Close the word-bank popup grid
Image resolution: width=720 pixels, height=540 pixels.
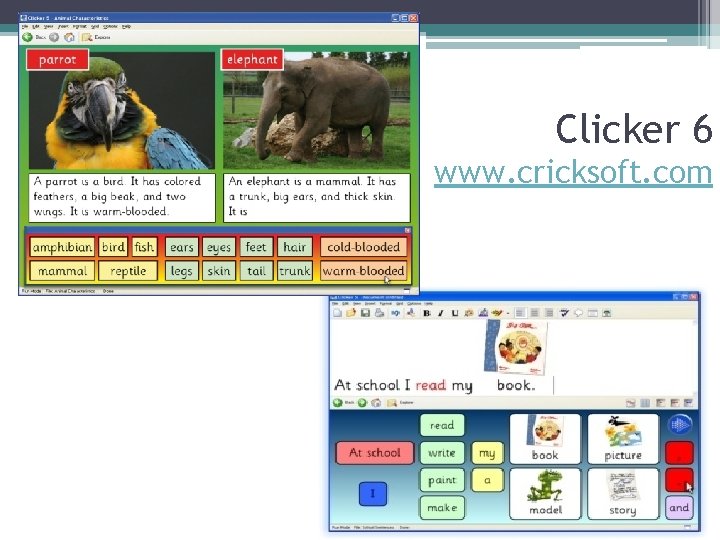tap(407, 230)
